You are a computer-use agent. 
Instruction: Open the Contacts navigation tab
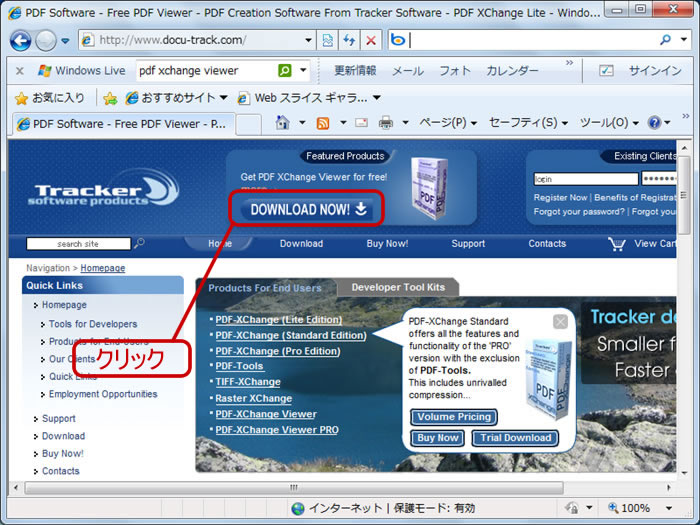pyautogui.click(x=547, y=244)
